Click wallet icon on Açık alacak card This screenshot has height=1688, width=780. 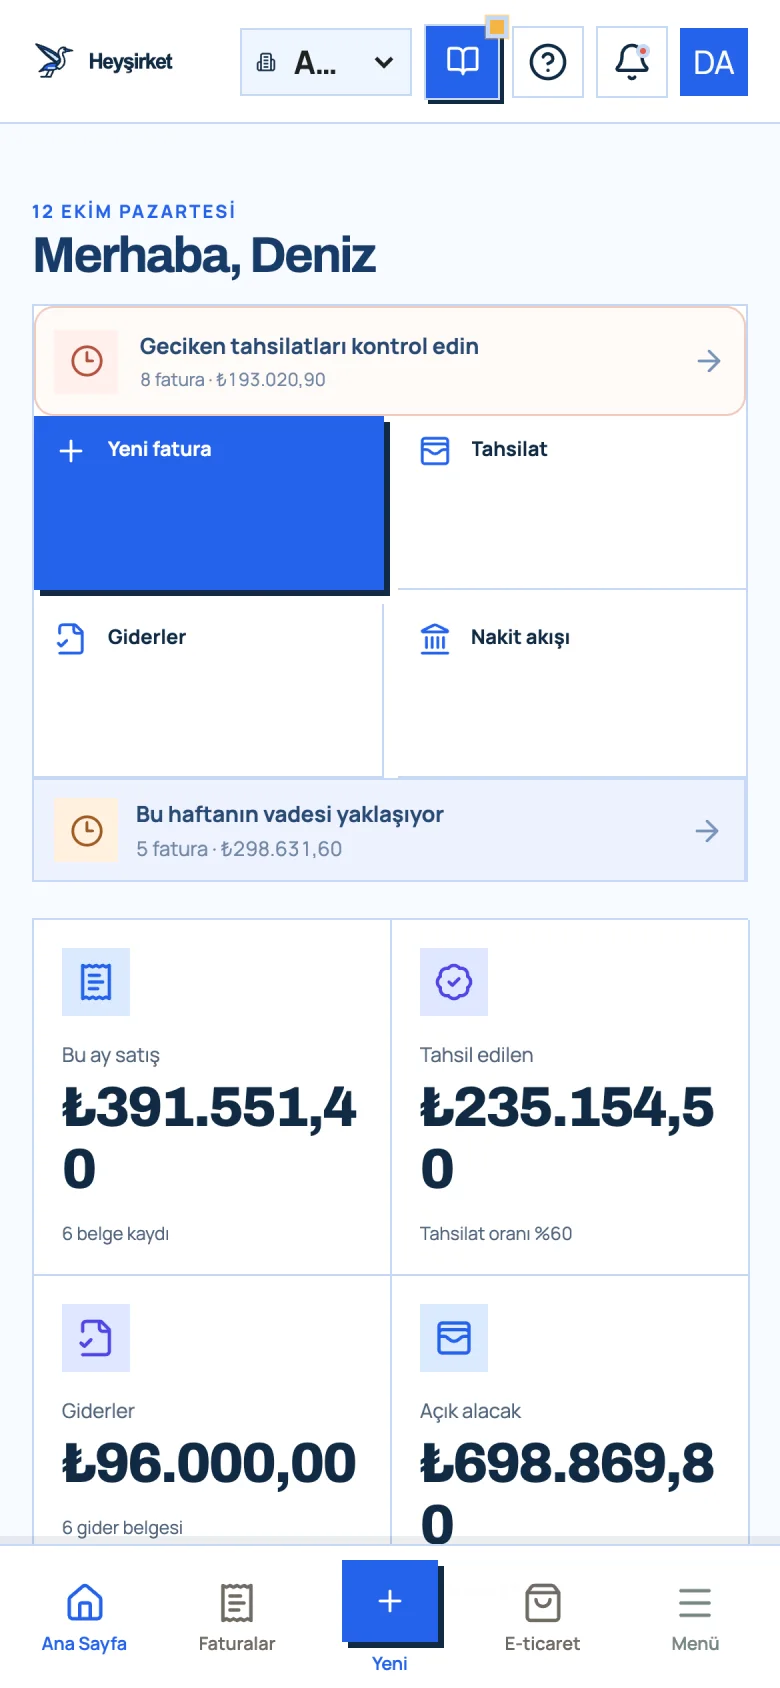pos(454,1338)
